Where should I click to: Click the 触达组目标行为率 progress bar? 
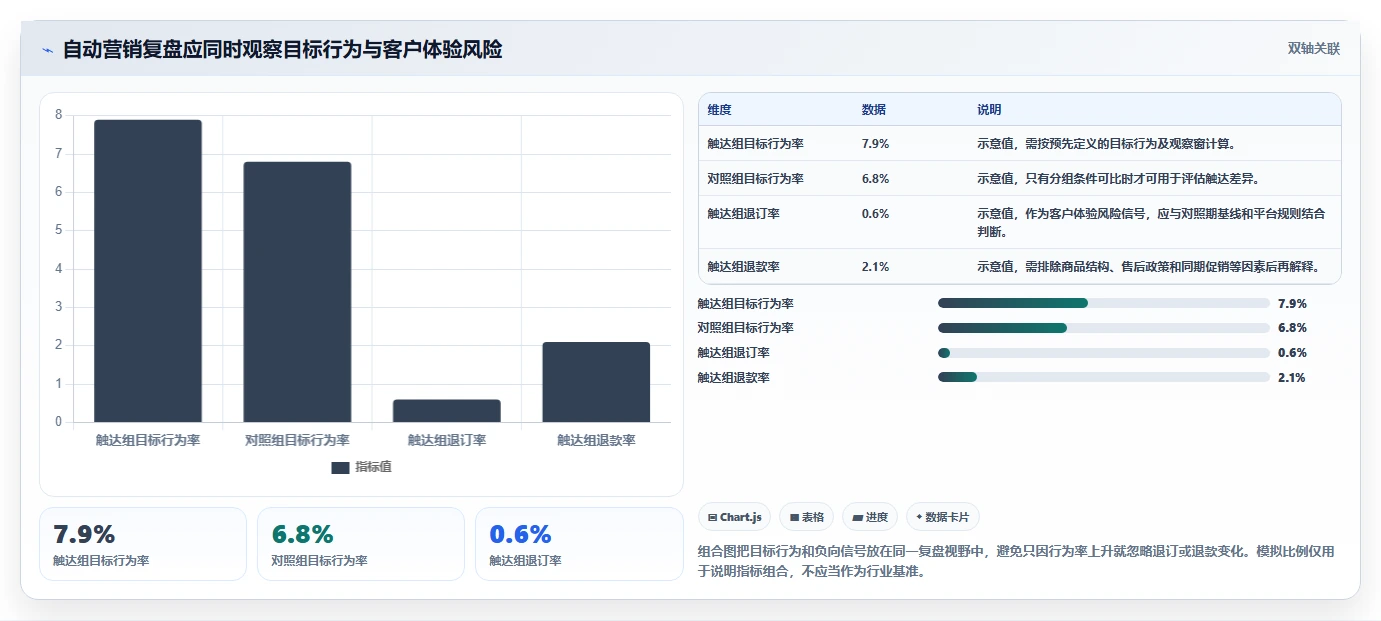pyautogui.click(x=1104, y=303)
